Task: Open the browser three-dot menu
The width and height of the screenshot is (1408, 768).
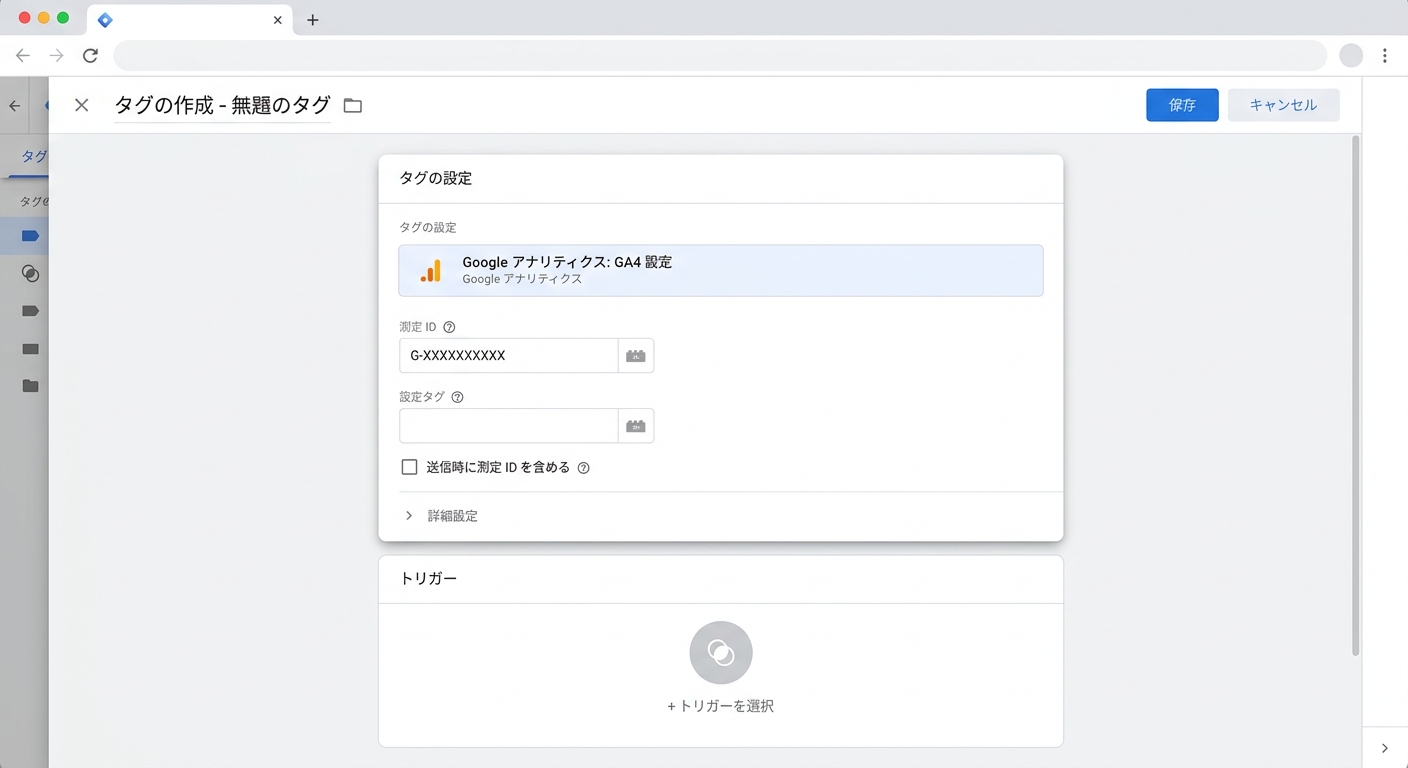Action: click(1385, 56)
